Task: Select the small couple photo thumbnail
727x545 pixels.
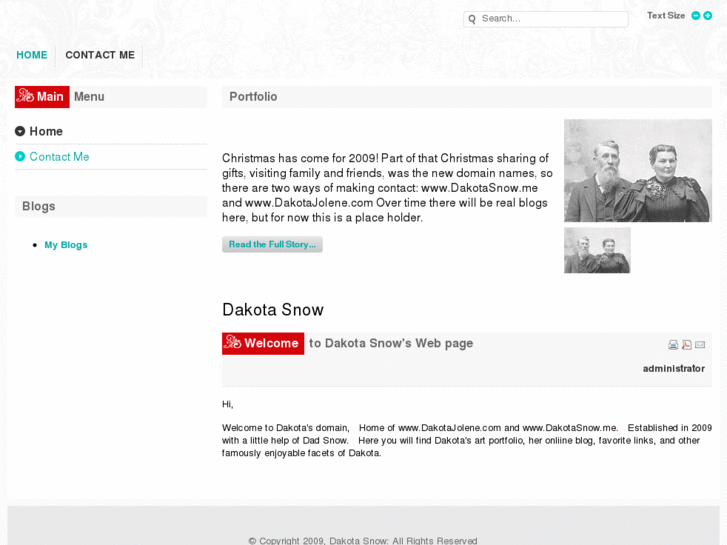Action: pos(597,250)
